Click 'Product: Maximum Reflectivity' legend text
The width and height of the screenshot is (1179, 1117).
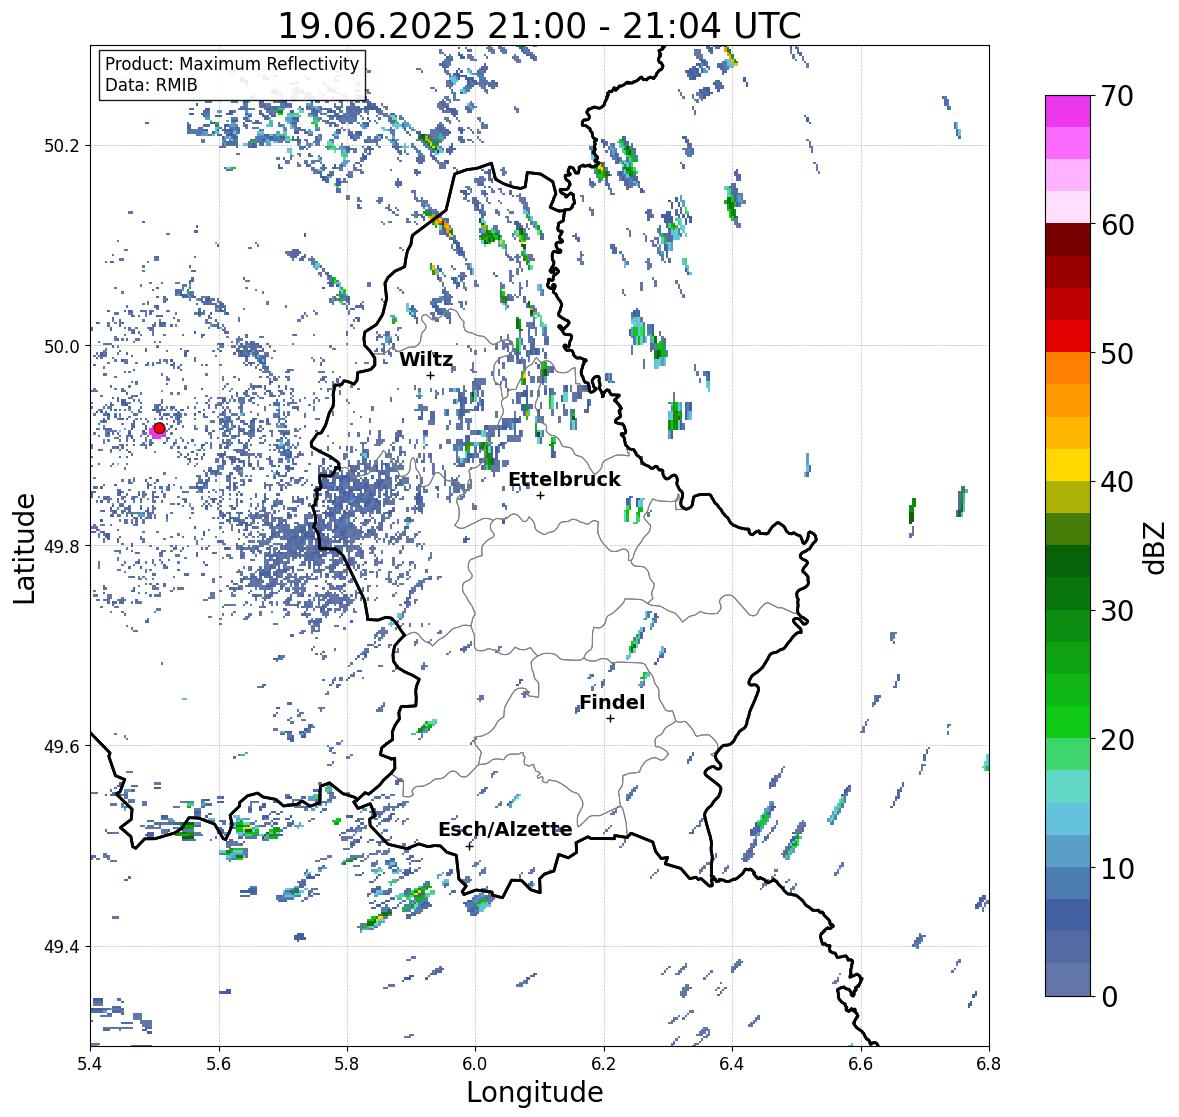tap(232, 64)
